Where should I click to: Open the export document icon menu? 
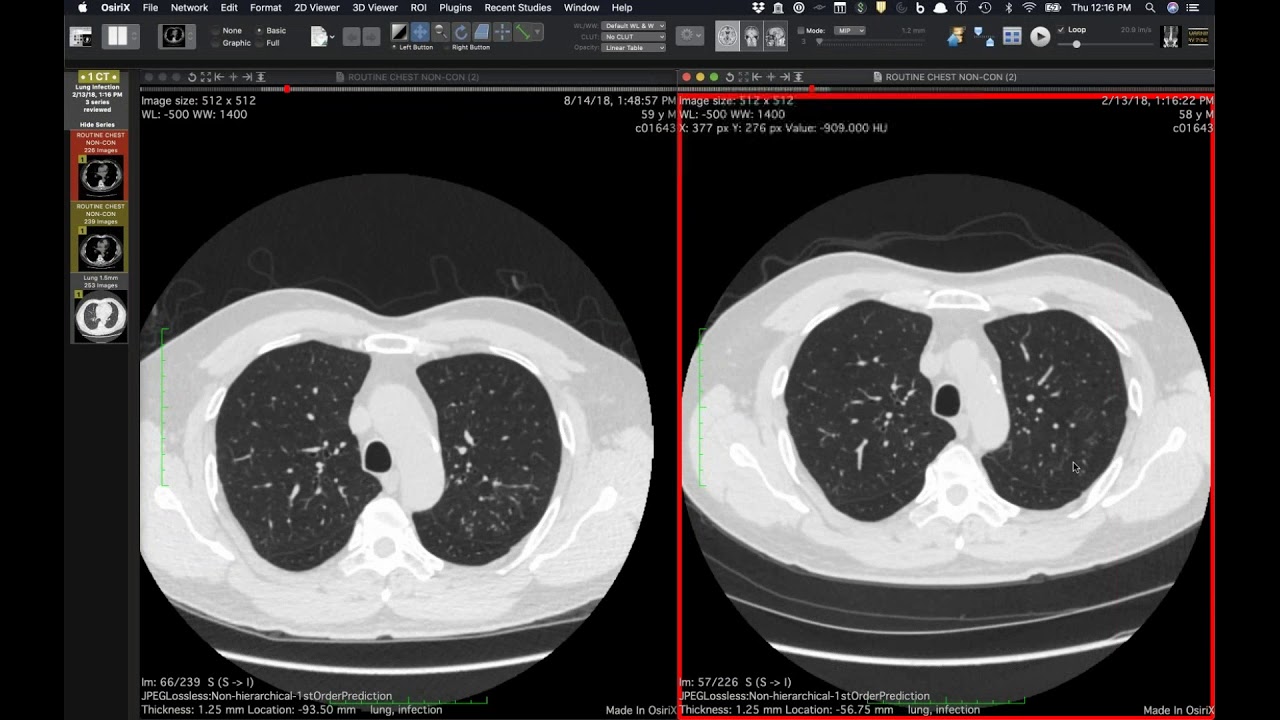(321, 37)
